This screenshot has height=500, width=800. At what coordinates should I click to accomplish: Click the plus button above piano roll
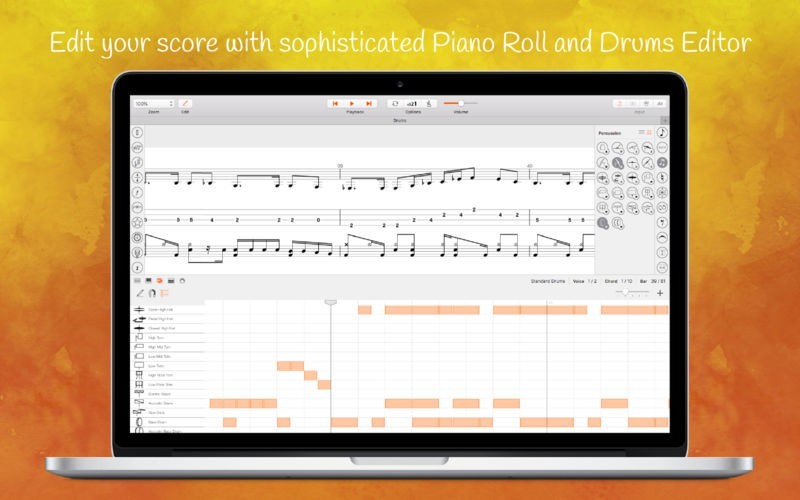(x=660, y=294)
